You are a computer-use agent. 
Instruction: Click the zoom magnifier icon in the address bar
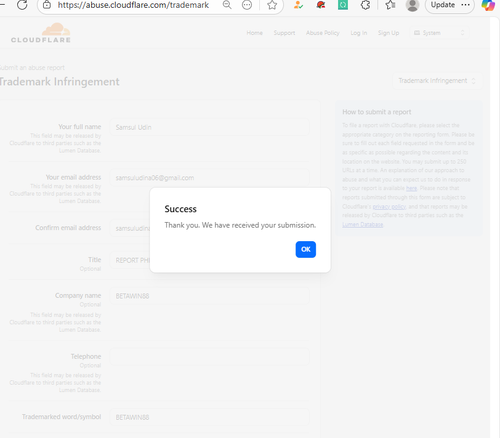point(227,5)
